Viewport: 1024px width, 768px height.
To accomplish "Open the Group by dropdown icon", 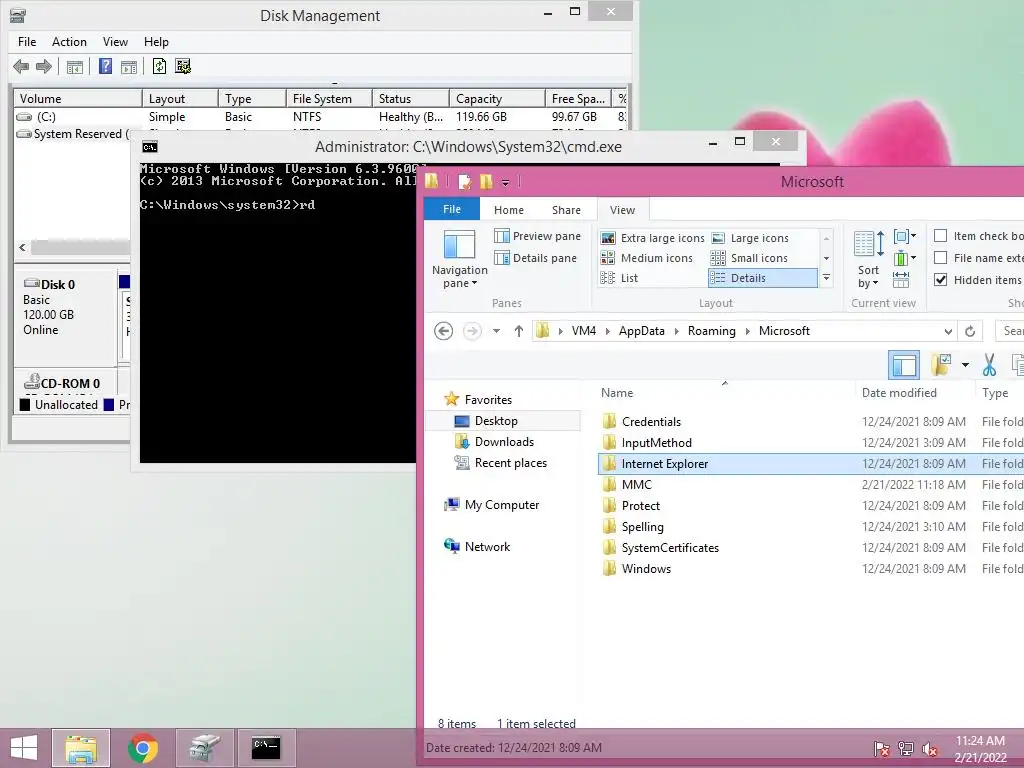I will point(904,236).
